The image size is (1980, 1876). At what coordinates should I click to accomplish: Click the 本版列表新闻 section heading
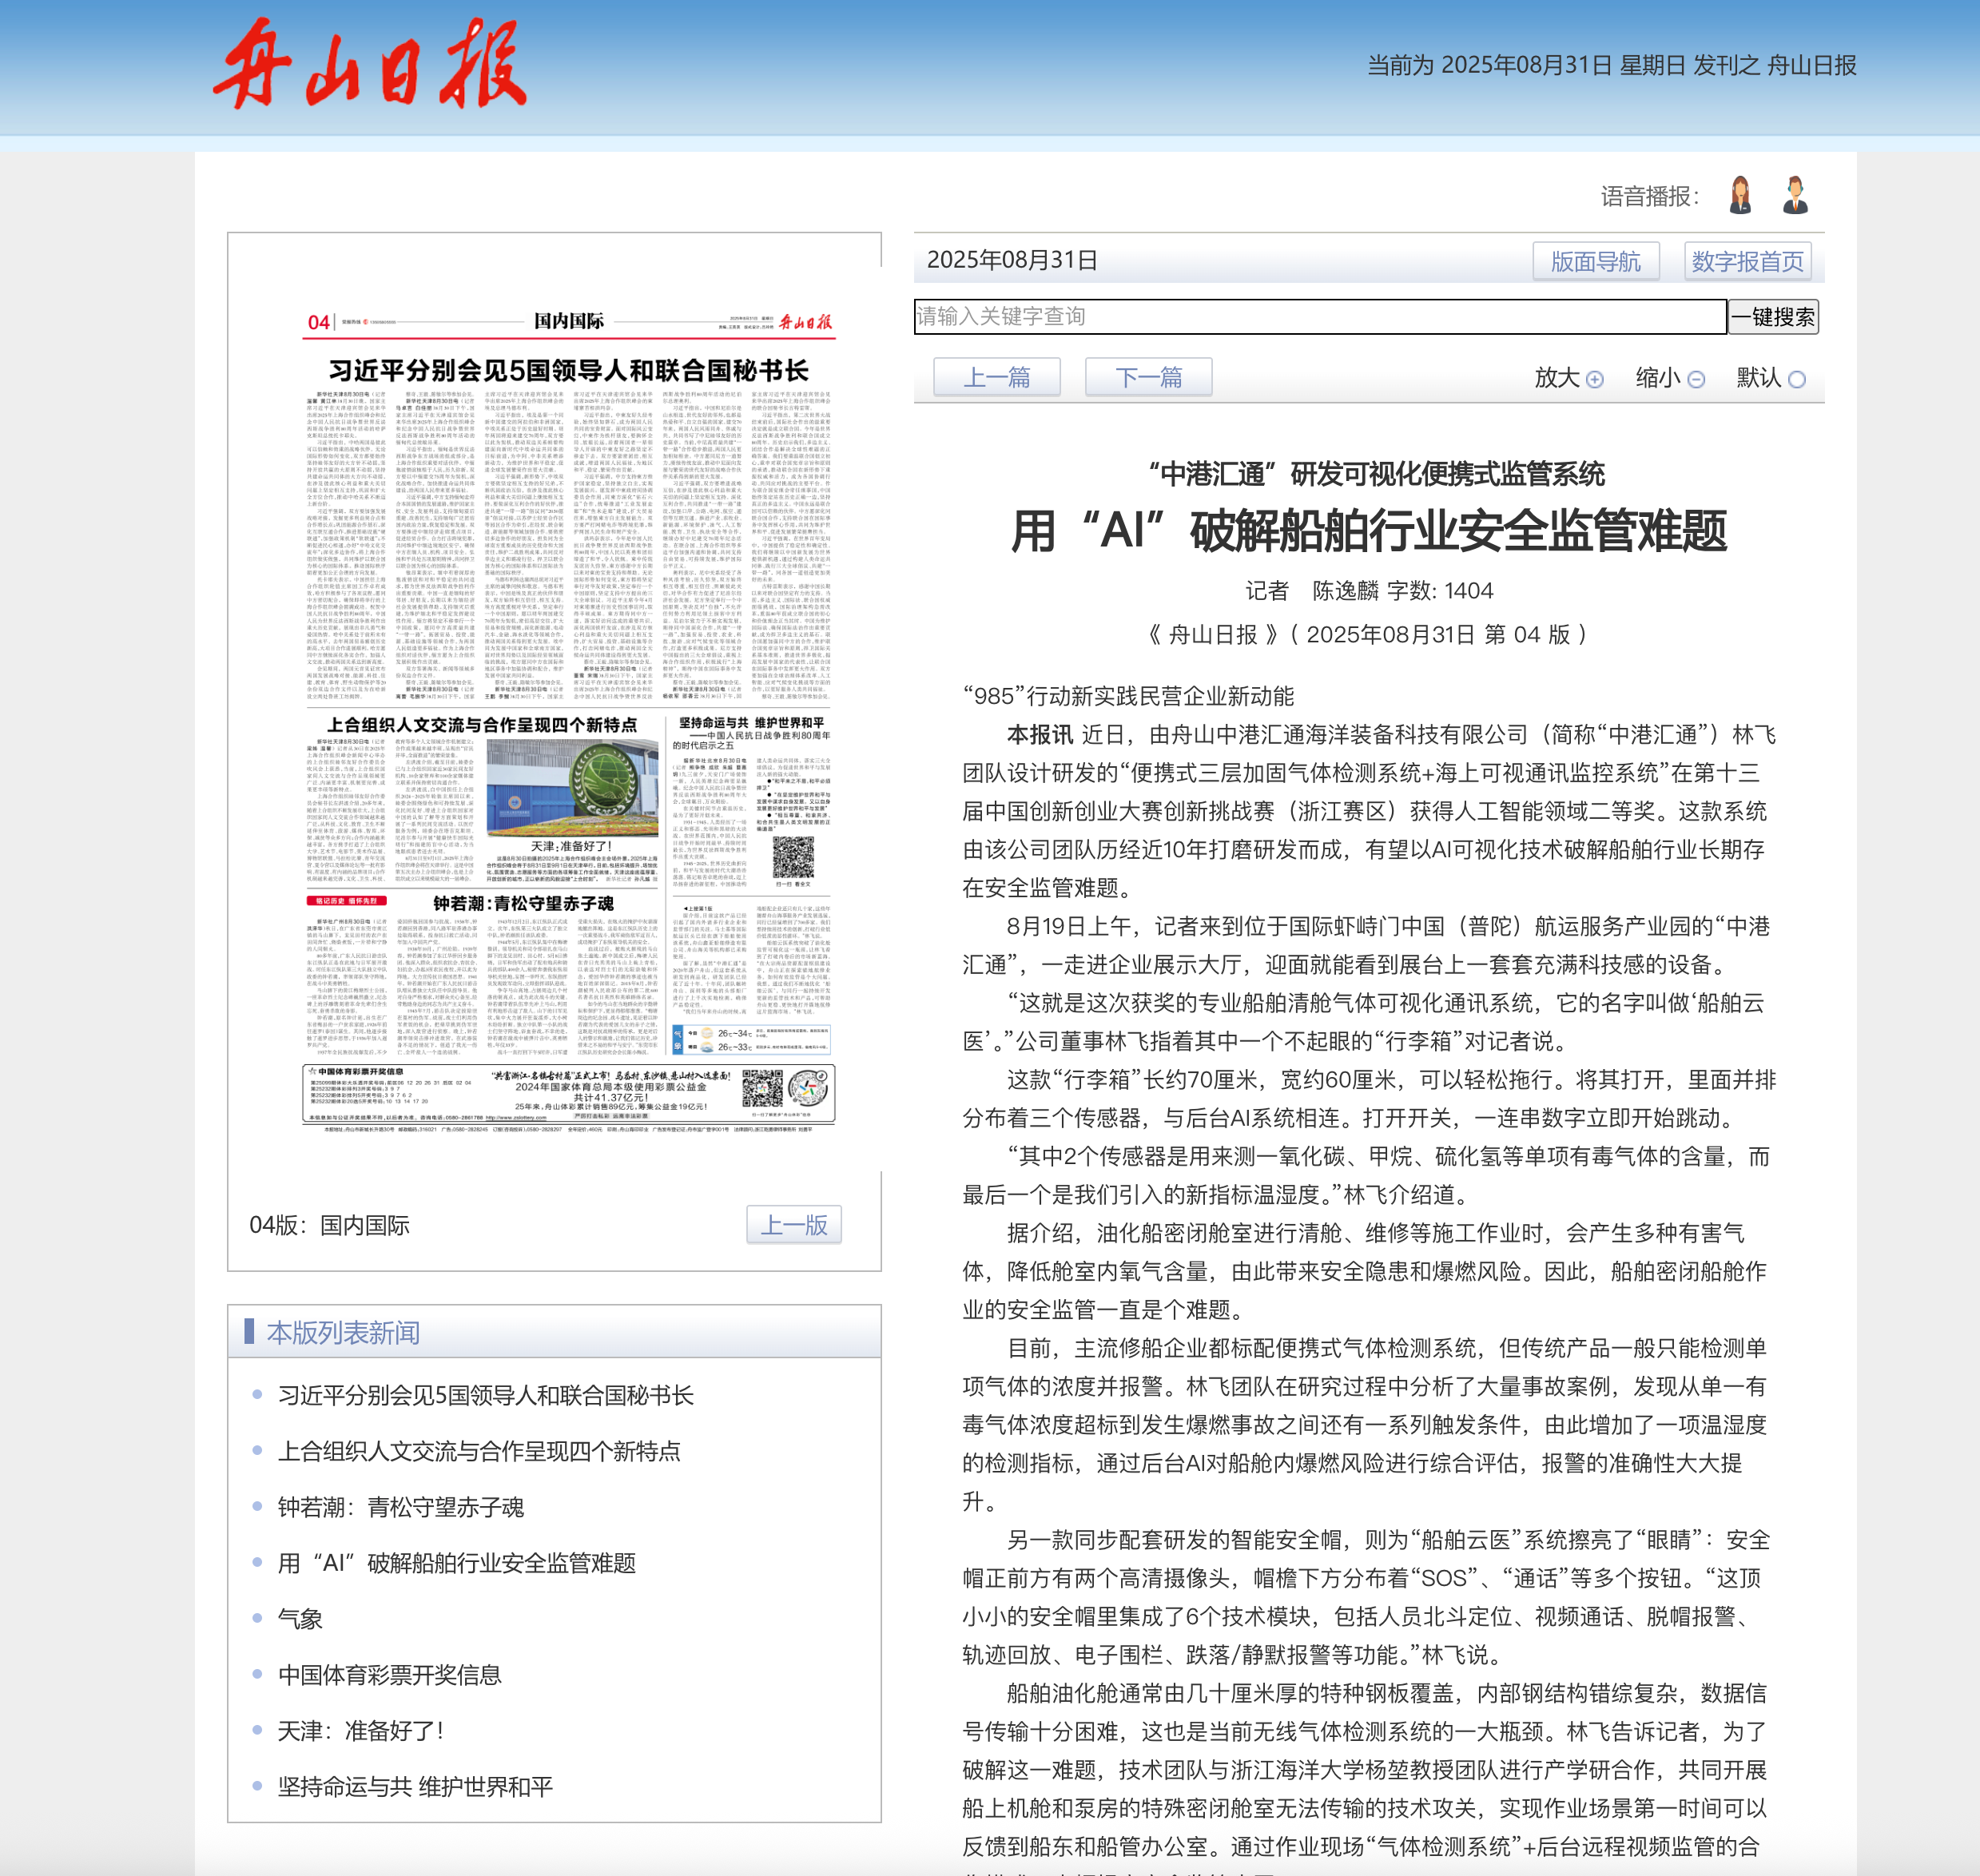(x=342, y=1333)
